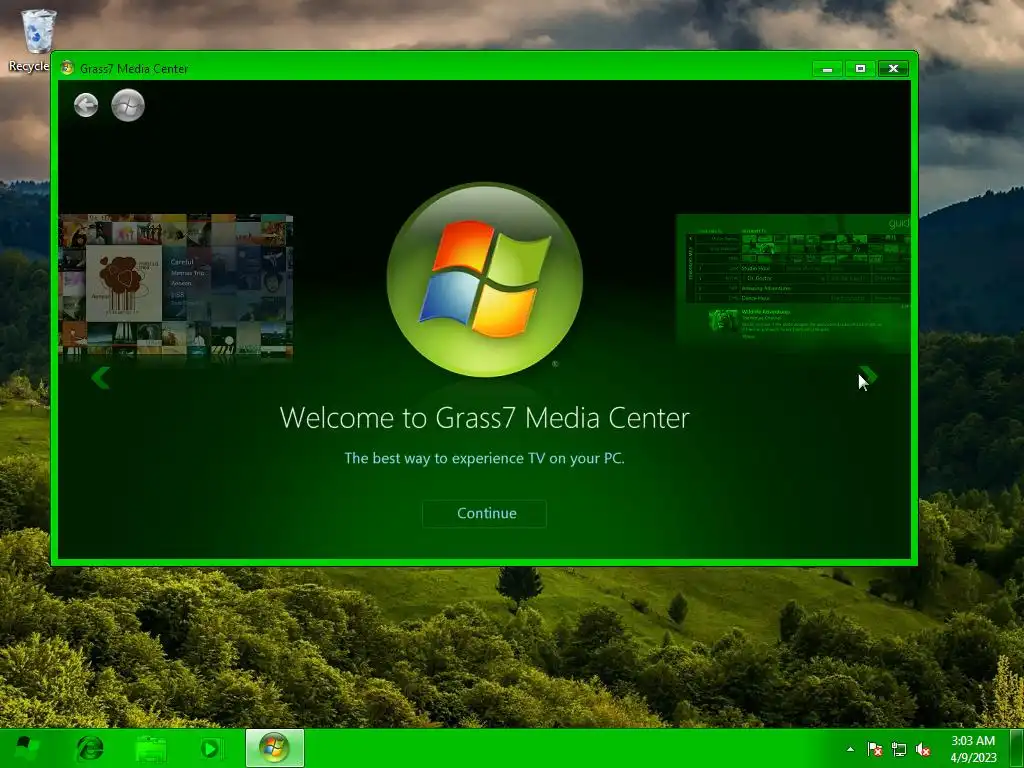Click the show desktop strip on taskbar
This screenshot has height=768, width=1024.
(x=1016, y=748)
